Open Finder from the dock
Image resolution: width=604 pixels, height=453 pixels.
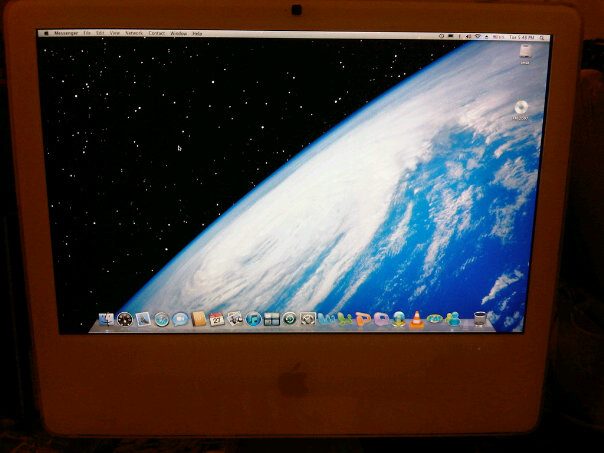point(106,319)
